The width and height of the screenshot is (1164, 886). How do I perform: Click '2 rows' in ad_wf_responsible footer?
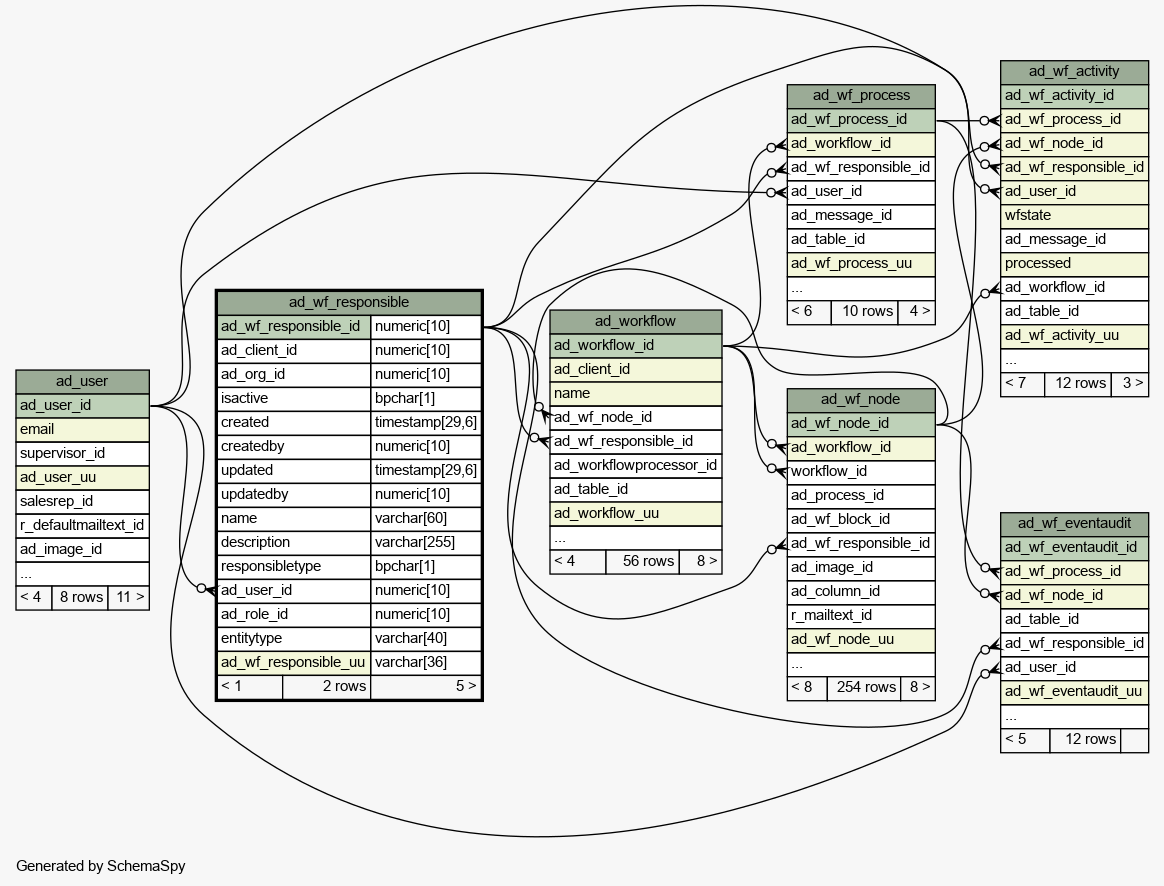pos(327,686)
